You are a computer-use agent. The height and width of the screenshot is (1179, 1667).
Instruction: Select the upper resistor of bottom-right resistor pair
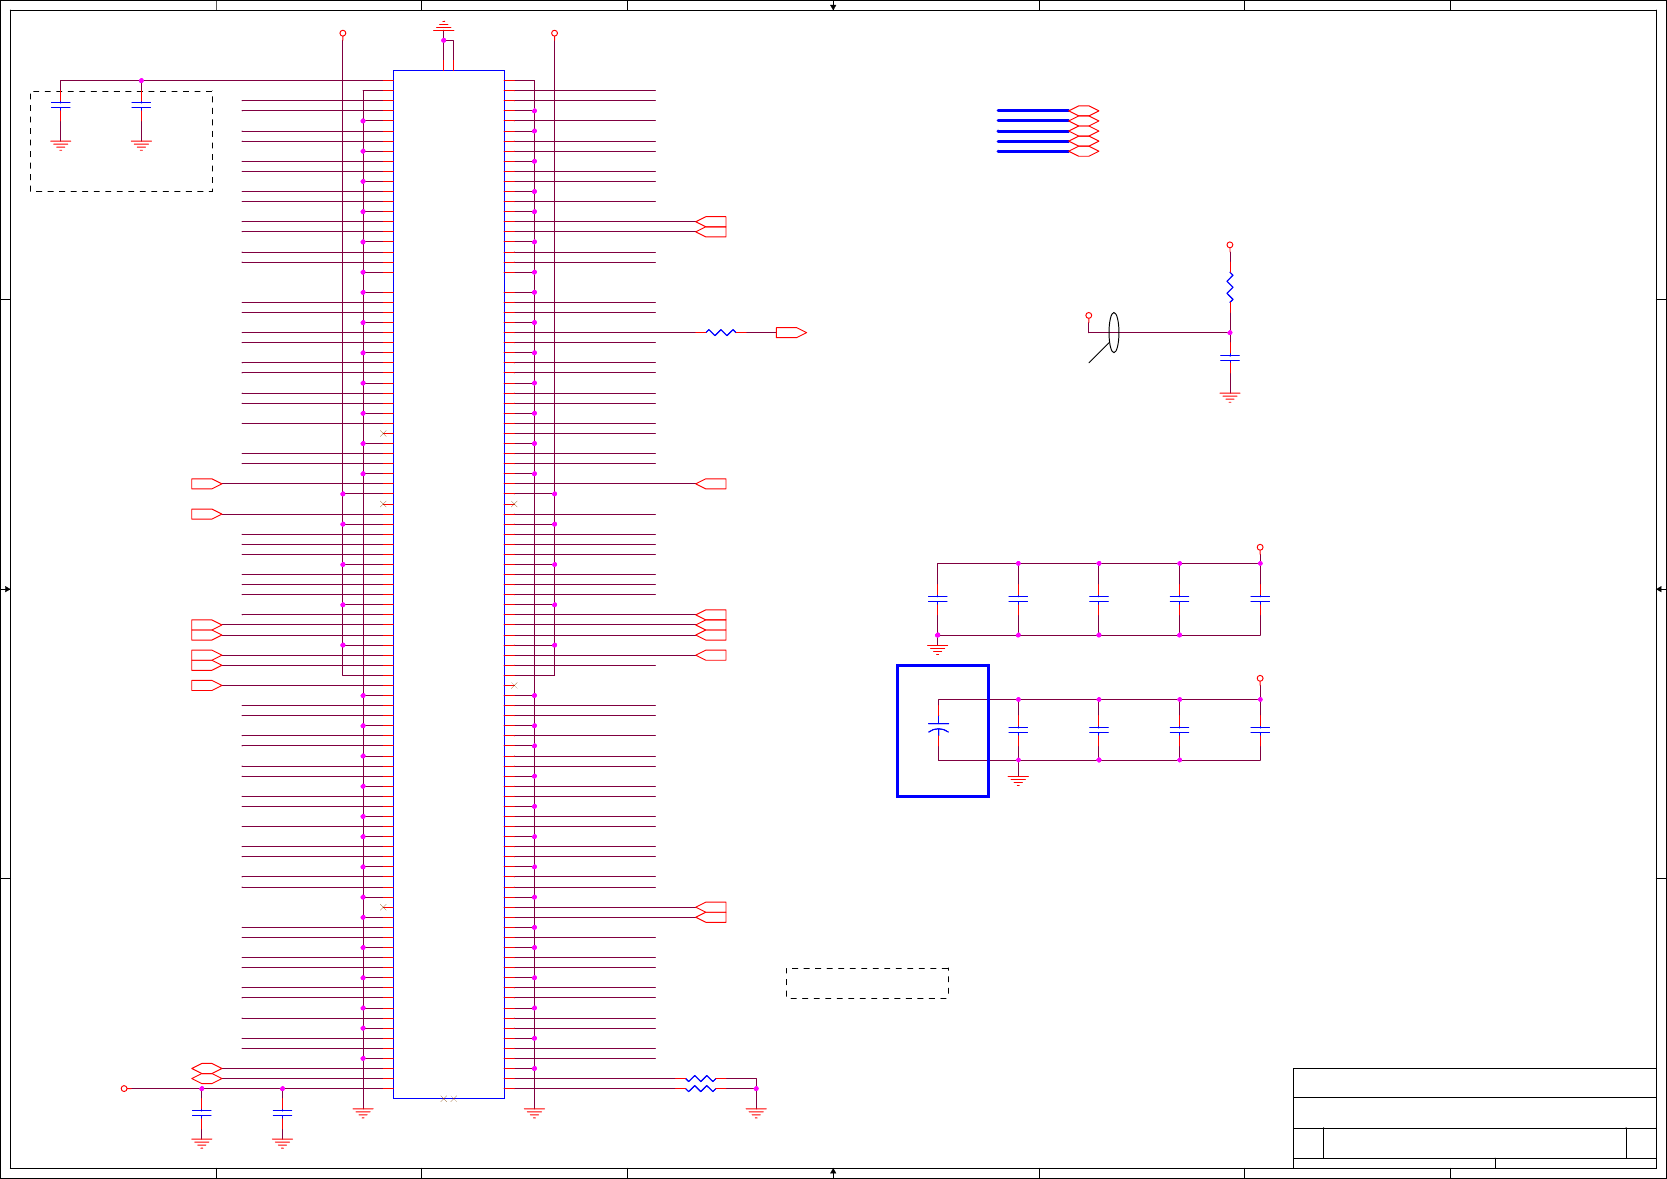click(x=701, y=1078)
